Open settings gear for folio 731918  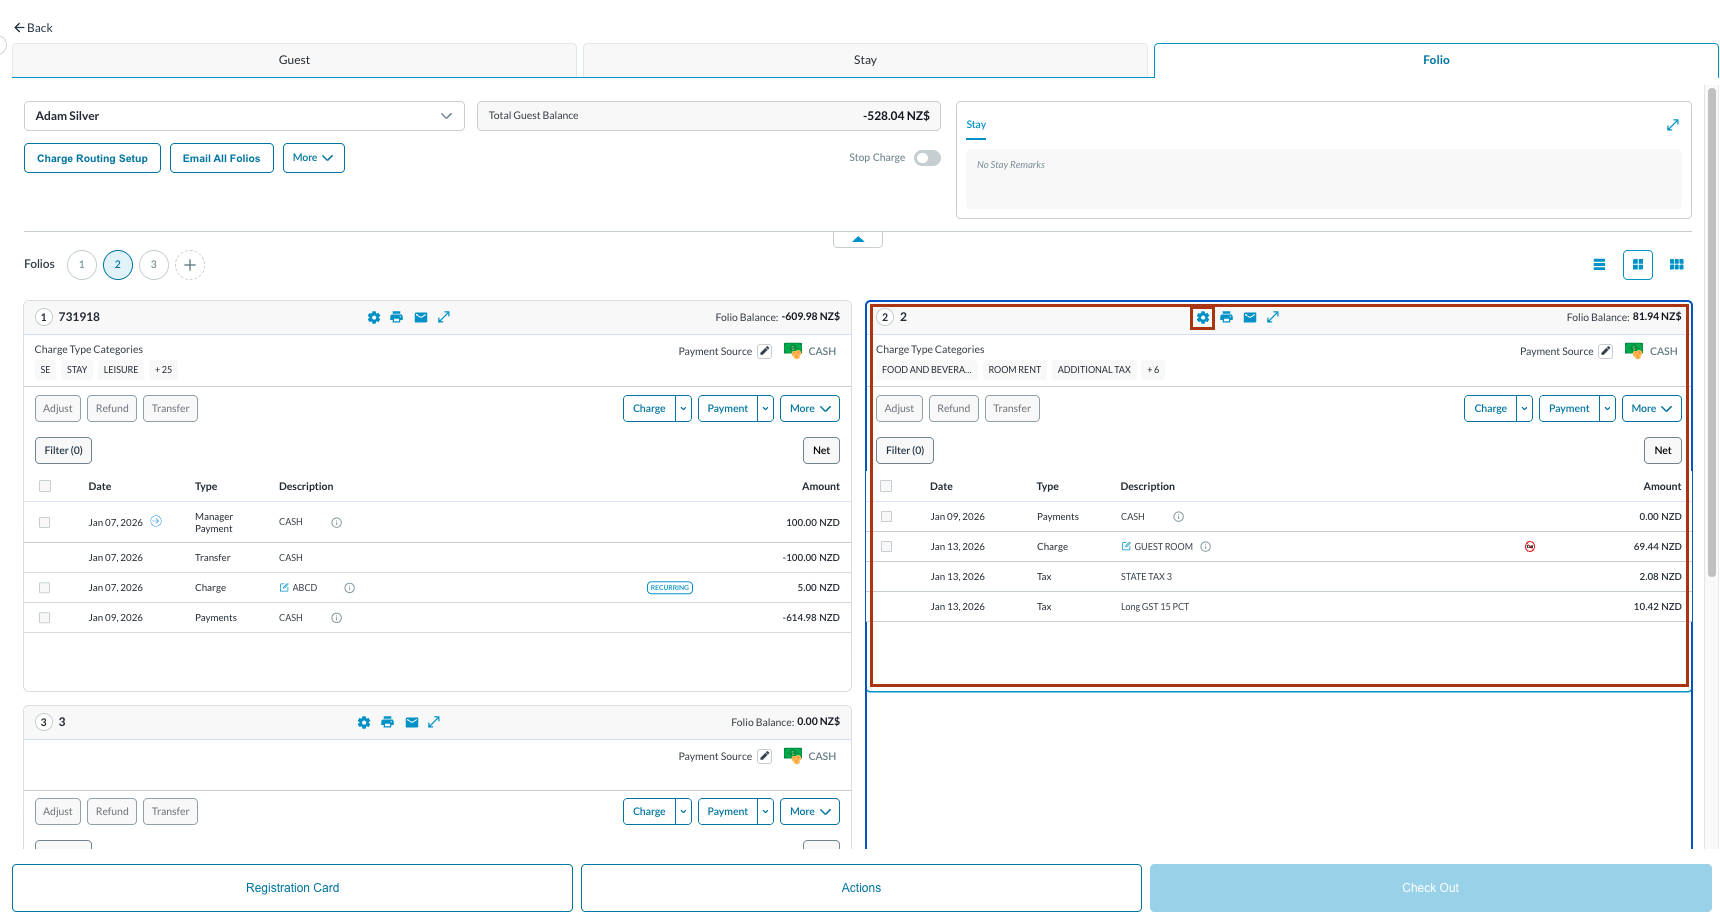tap(373, 317)
